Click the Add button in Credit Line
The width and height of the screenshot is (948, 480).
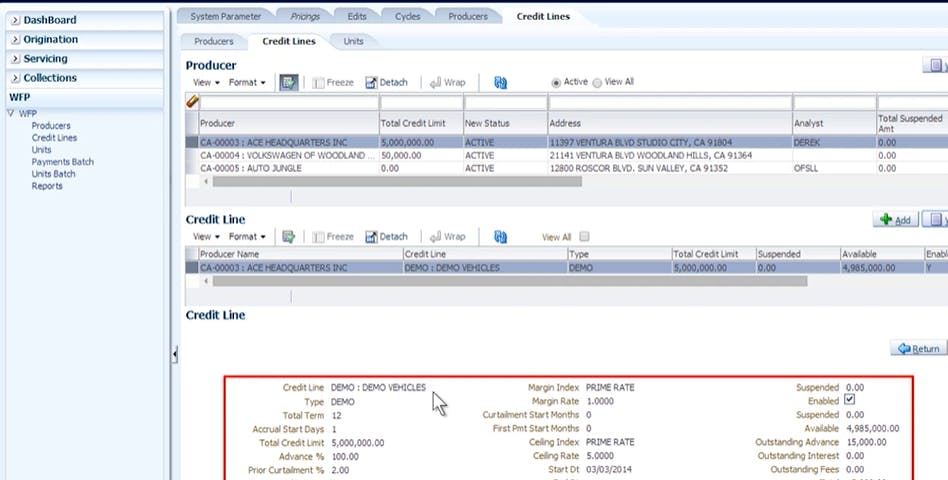click(897, 219)
